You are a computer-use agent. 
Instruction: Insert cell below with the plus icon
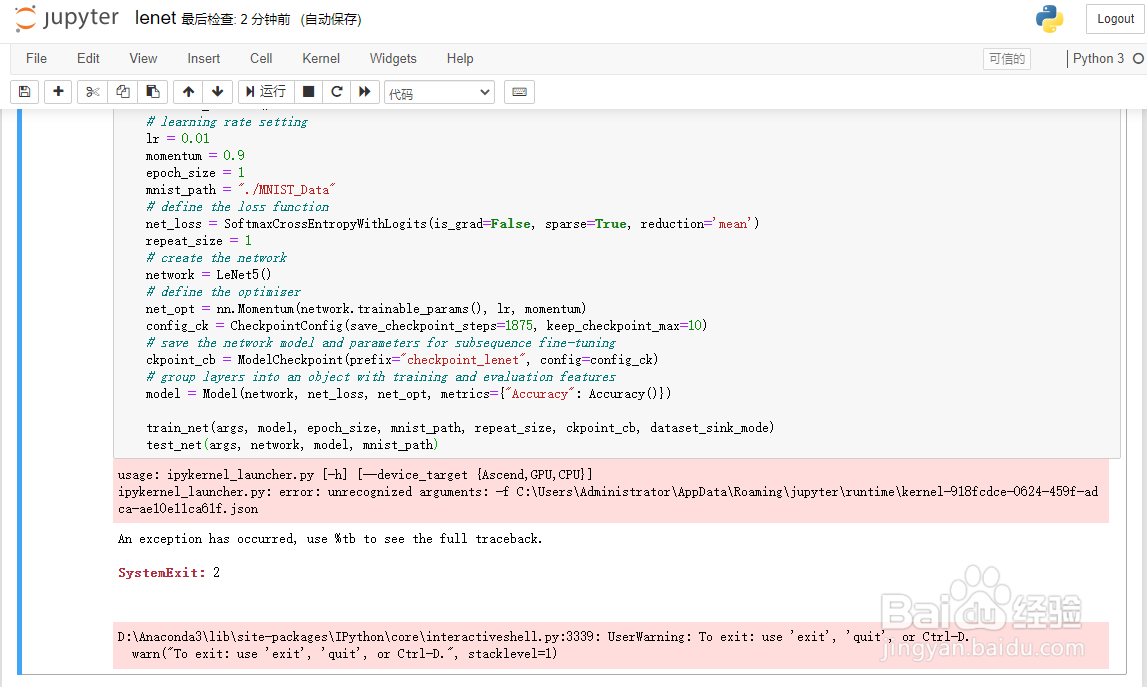click(58, 91)
